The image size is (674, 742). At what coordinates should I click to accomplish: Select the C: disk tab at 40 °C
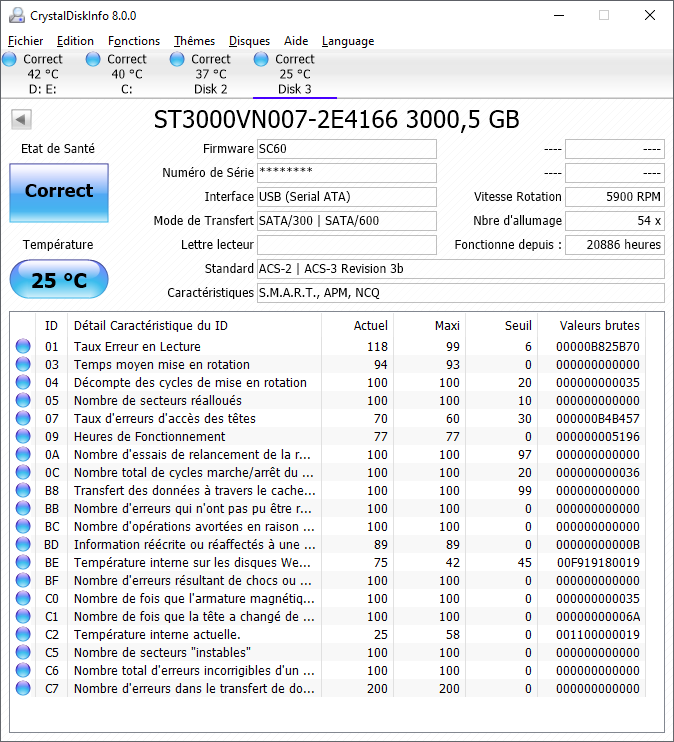pos(126,74)
